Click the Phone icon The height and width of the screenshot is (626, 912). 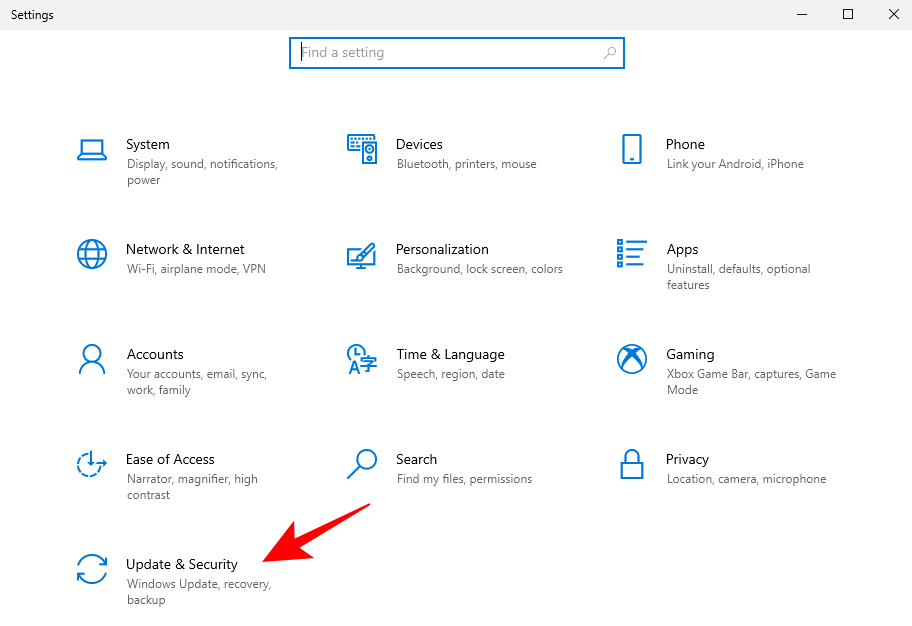631,149
